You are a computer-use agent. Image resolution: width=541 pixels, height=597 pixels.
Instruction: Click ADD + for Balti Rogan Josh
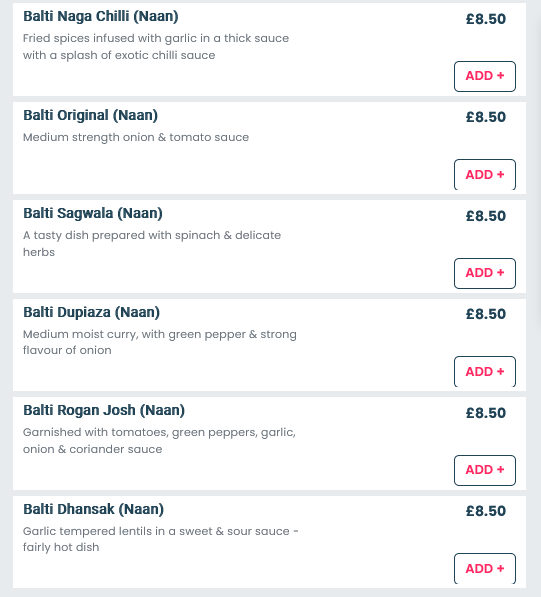485,470
